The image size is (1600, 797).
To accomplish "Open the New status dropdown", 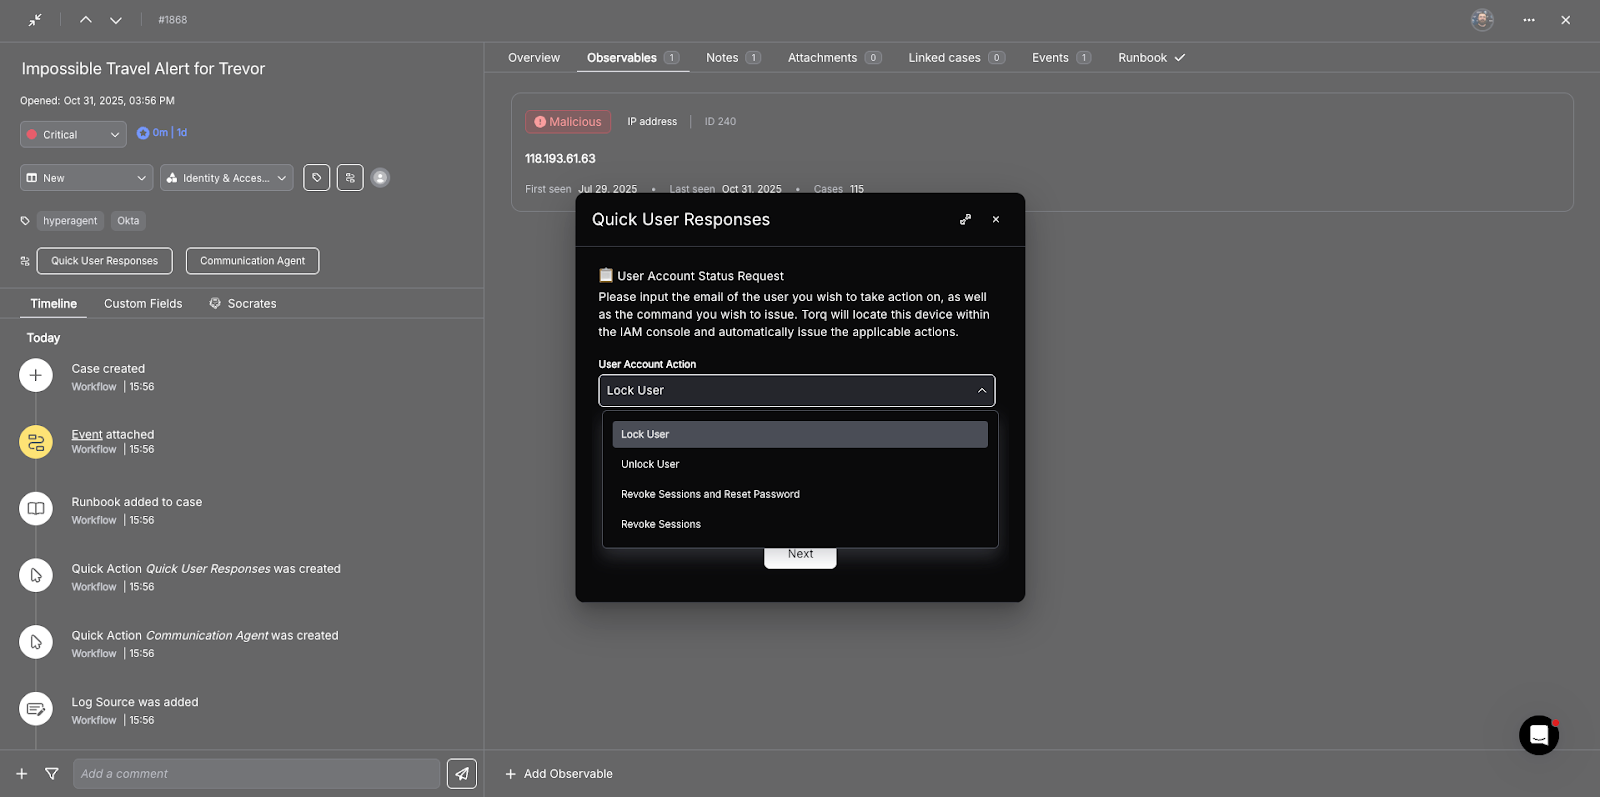I will (x=86, y=178).
